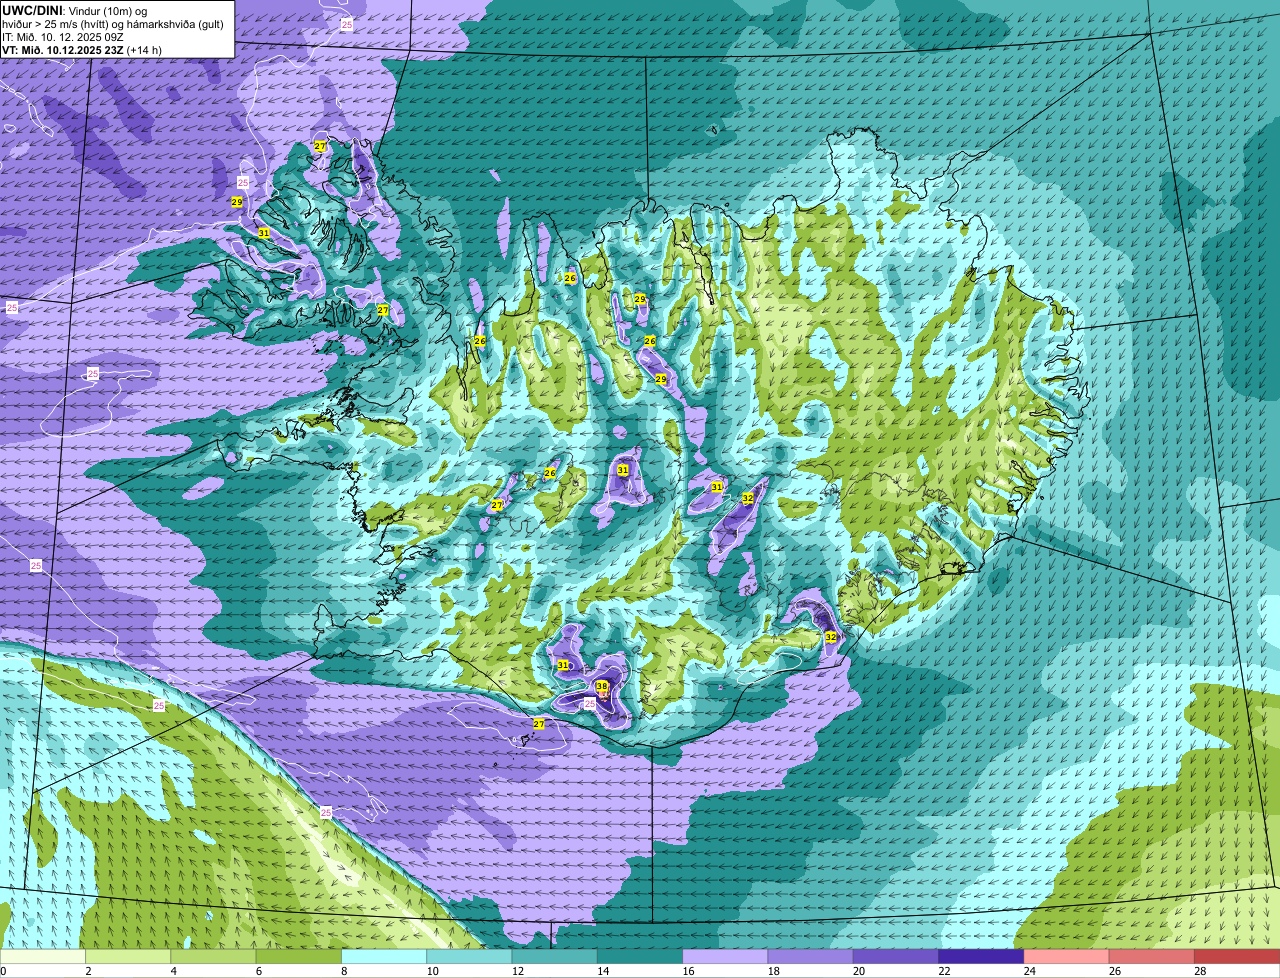The height and width of the screenshot is (978, 1280).
Task: Pick the red 28–30 m/s legend swatch
Action: point(1238,957)
